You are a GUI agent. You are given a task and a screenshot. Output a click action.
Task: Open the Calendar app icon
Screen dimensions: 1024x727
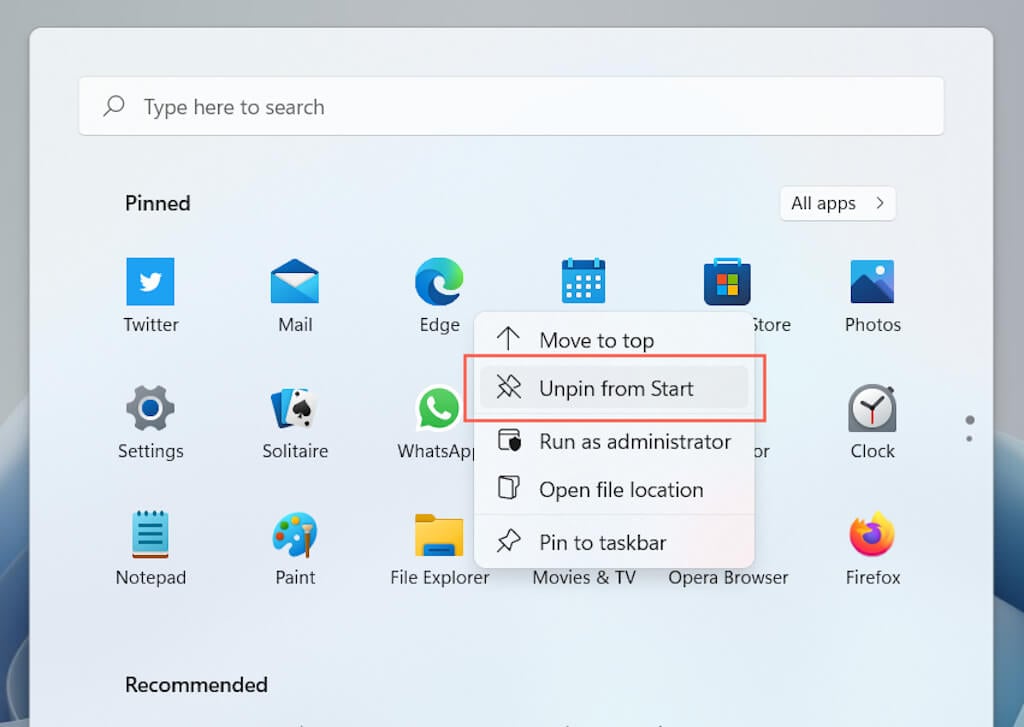583,281
